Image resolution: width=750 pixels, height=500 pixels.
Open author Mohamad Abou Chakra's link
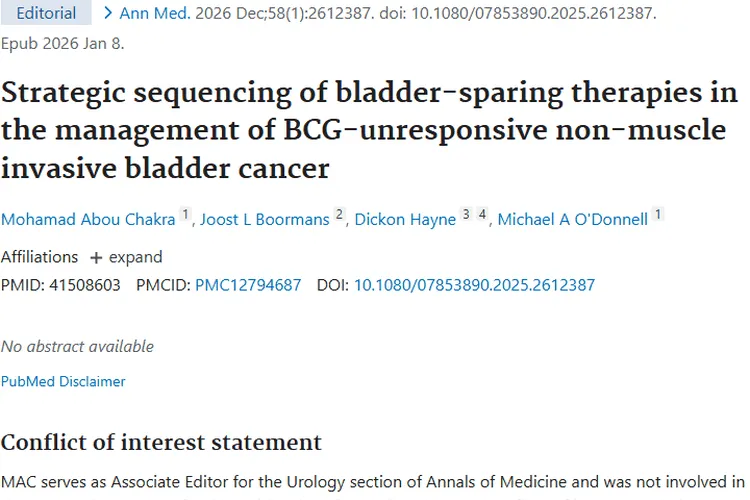(x=88, y=220)
